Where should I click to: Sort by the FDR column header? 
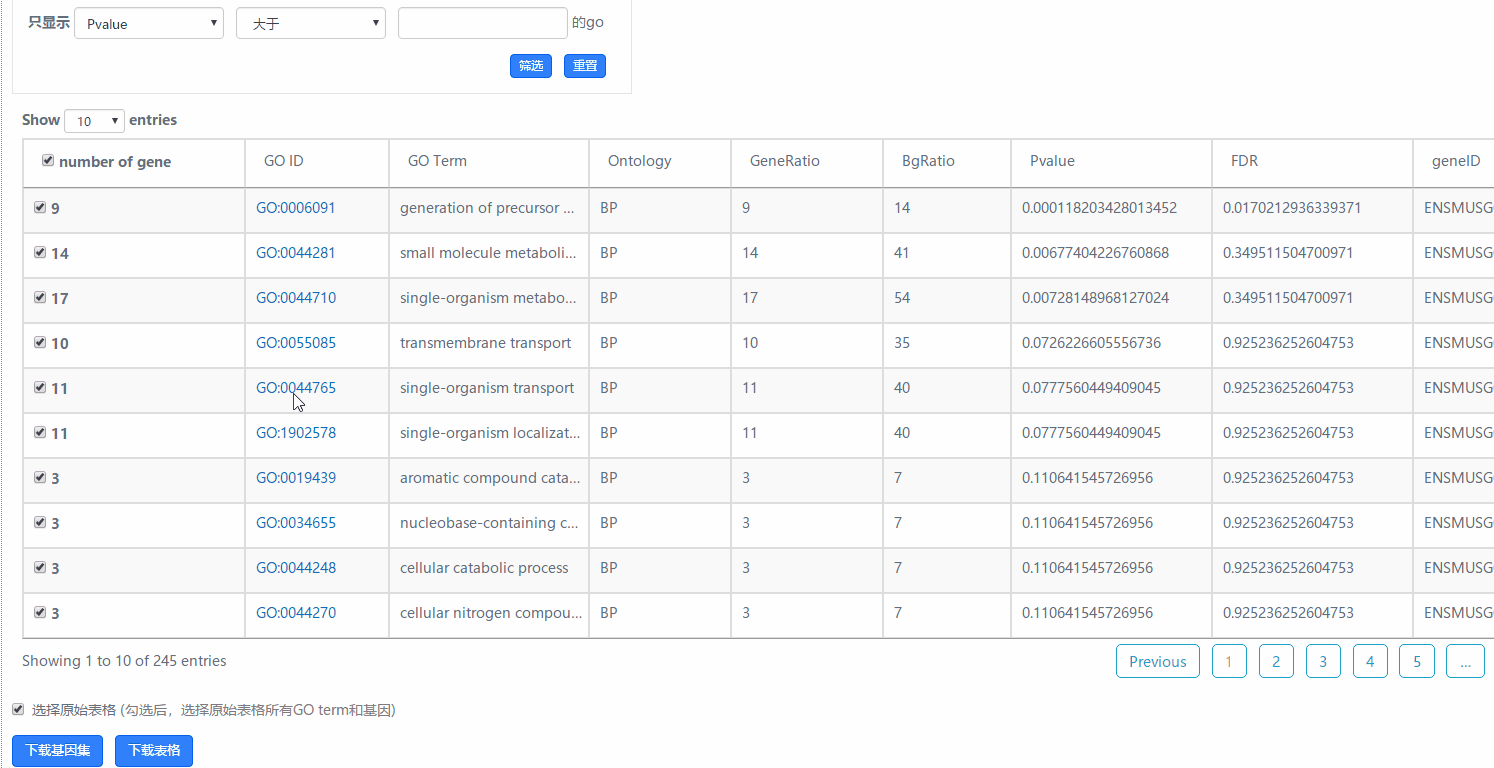pyautogui.click(x=1312, y=162)
